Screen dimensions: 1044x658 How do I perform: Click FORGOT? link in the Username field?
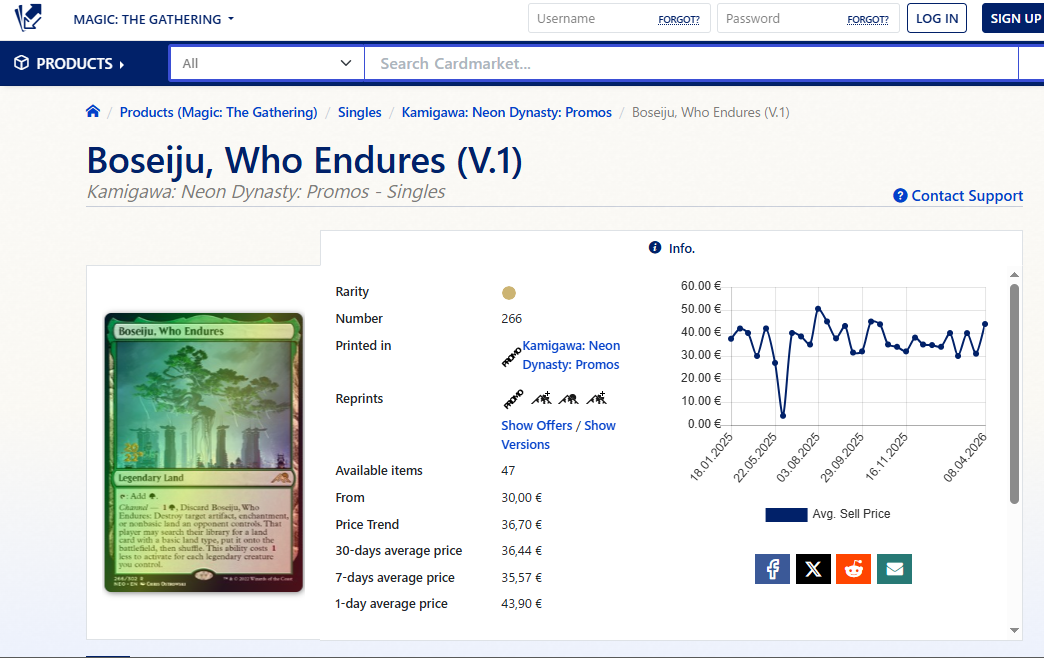tap(678, 20)
